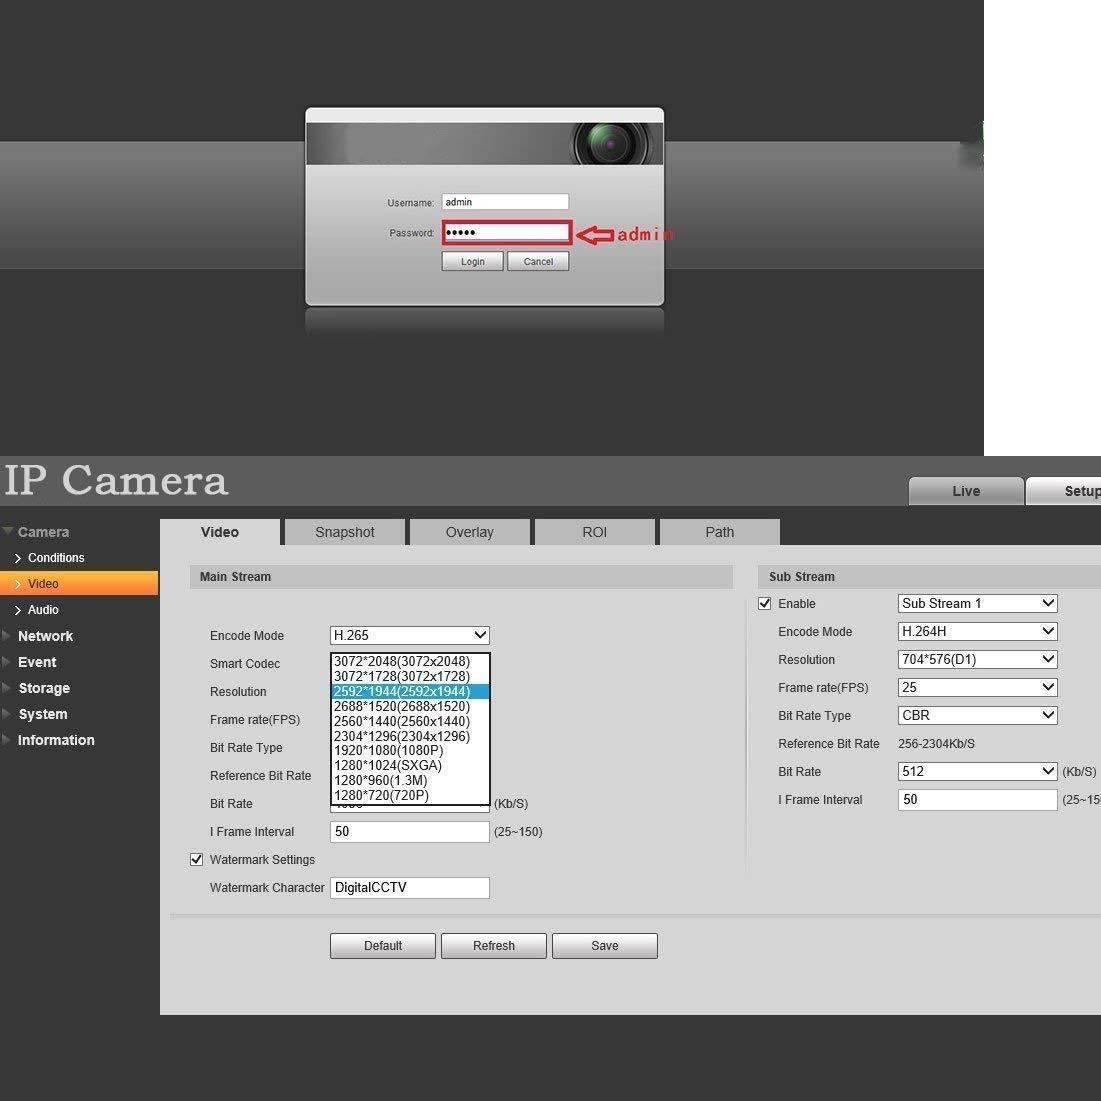1101x1101 pixels.
Task: Select Conditions under Camera menu
Action: click(x=56, y=558)
